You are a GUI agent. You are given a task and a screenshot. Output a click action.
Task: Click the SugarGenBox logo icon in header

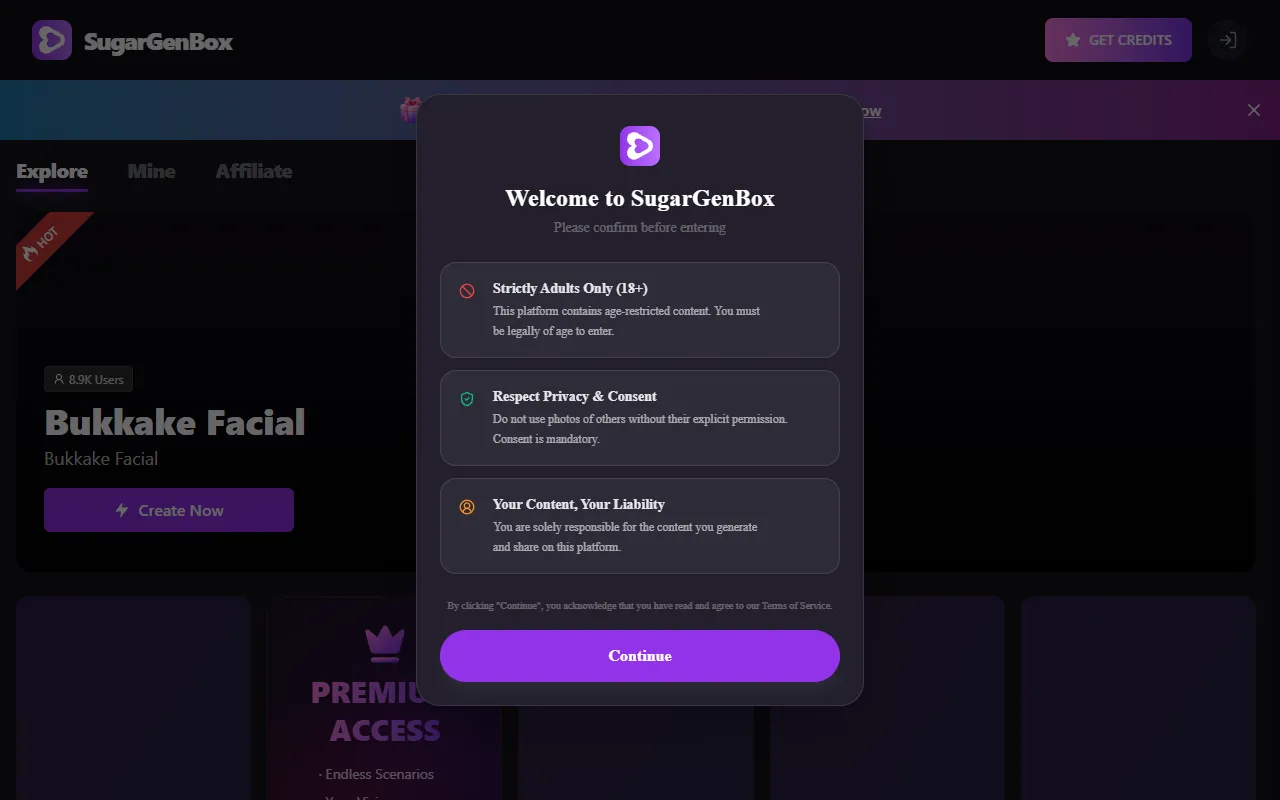point(52,40)
